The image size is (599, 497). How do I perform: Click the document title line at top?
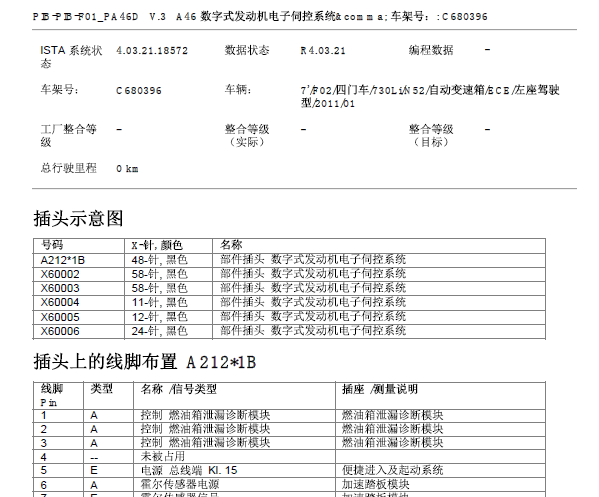[261, 16]
